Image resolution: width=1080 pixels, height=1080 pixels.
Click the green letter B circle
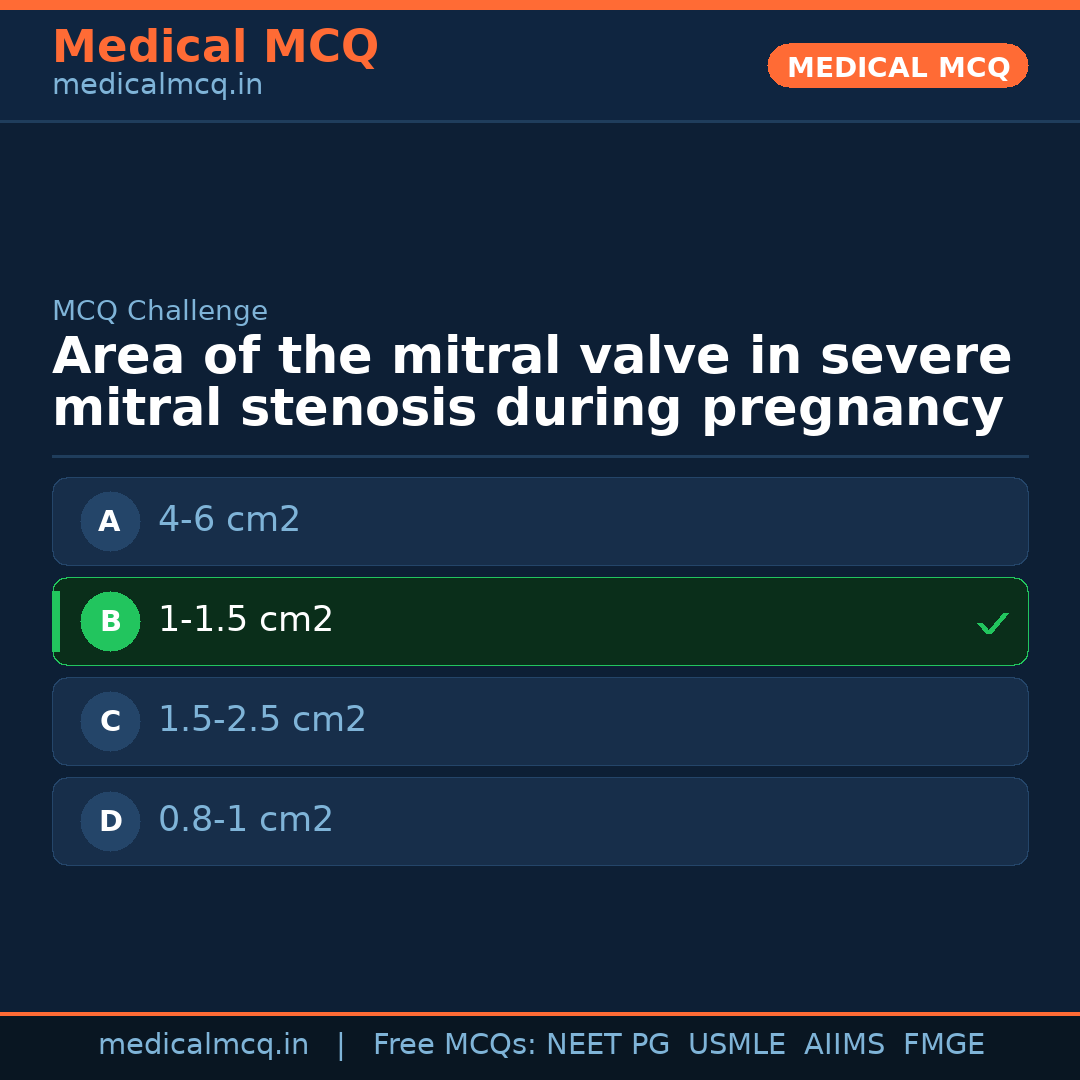pyautogui.click(x=110, y=621)
